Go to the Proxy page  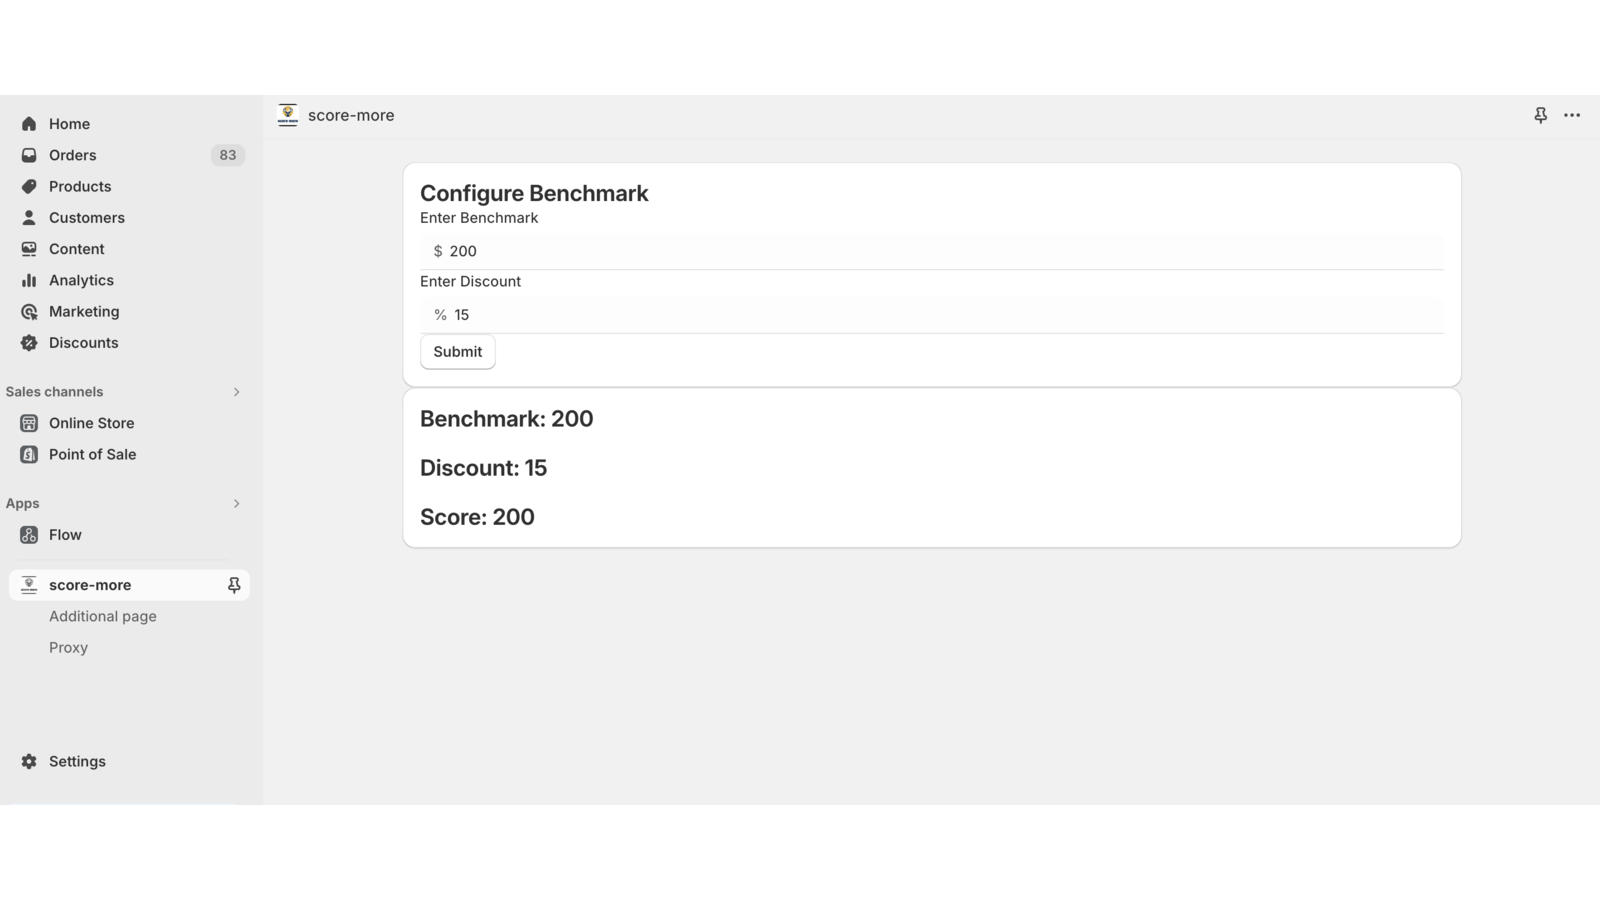point(69,647)
